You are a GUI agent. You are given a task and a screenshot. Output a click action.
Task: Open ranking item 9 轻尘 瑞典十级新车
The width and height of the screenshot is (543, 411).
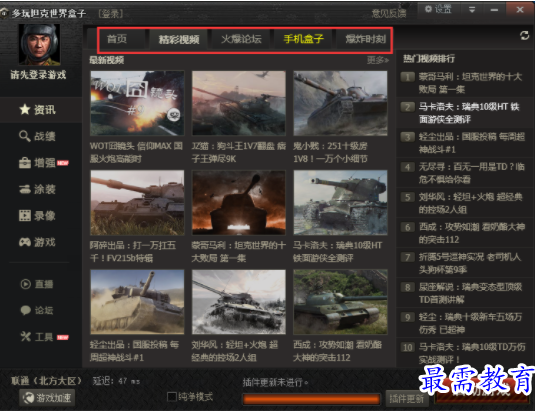click(465, 323)
